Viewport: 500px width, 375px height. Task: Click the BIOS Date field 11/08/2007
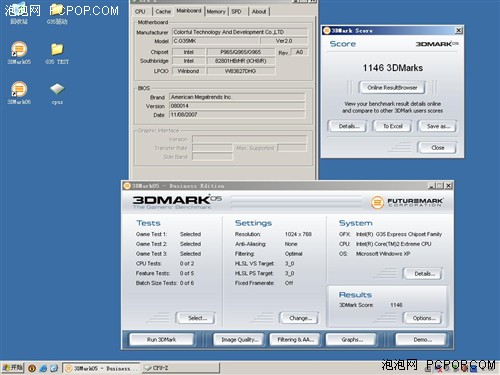tap(237, 115)
